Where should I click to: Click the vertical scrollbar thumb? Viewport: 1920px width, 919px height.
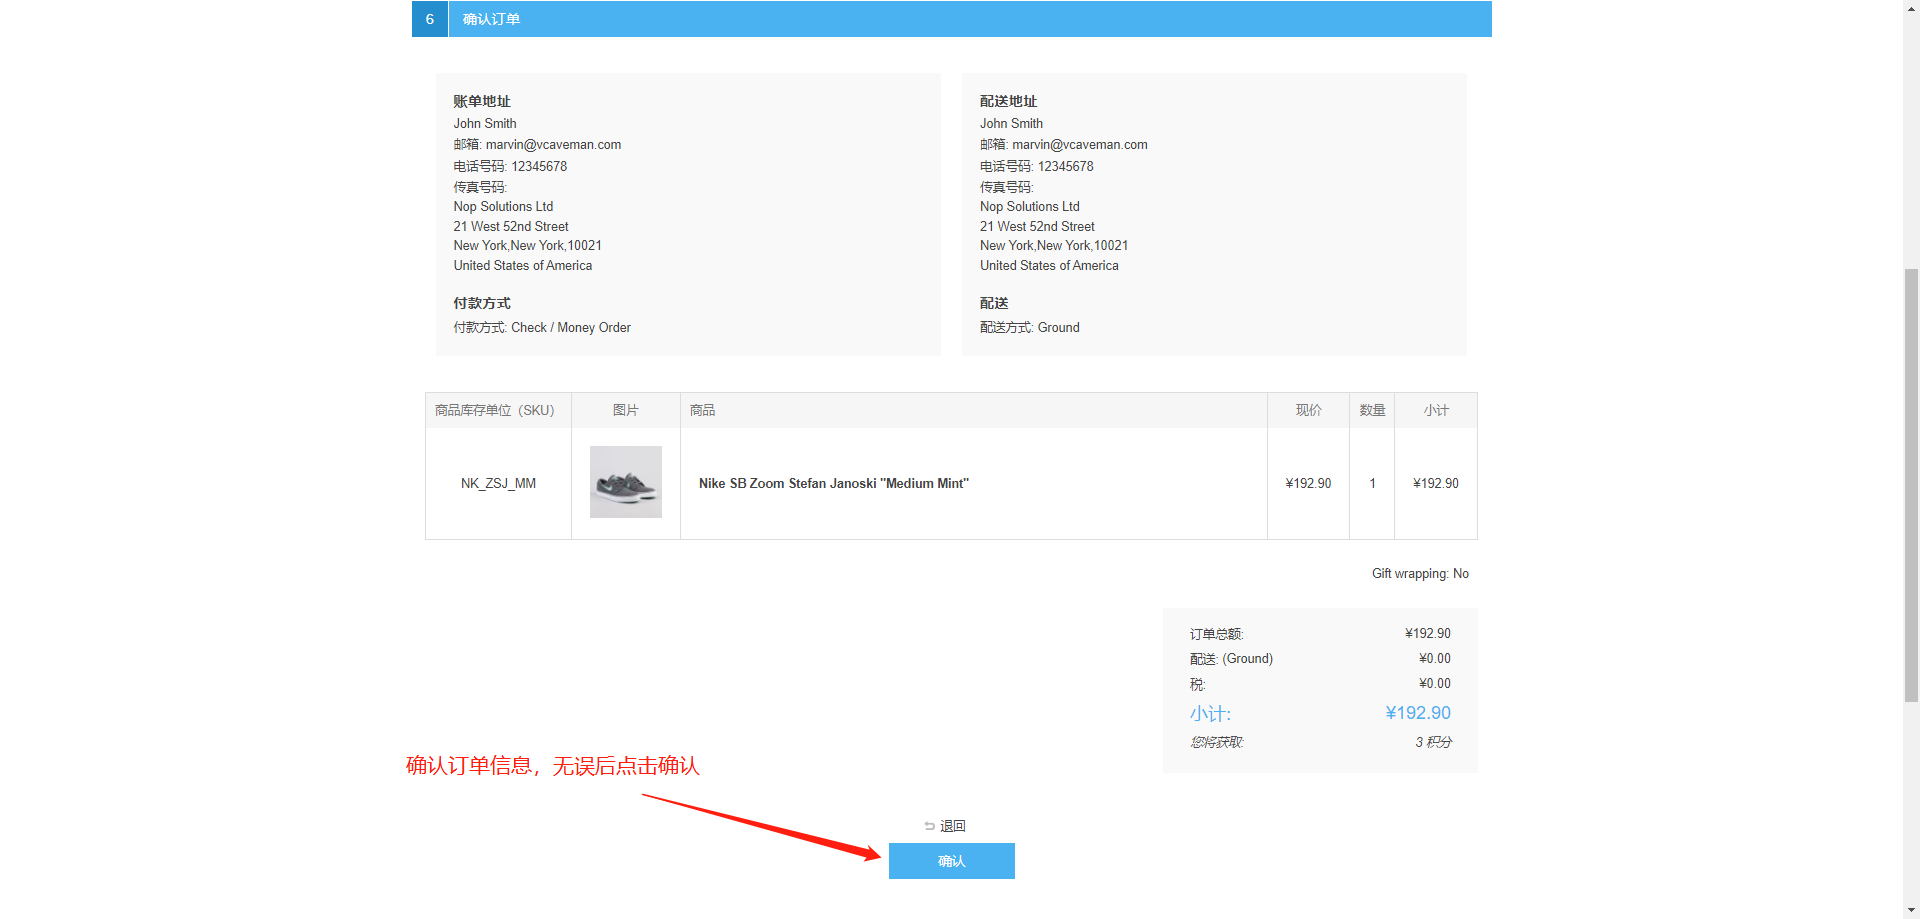click(1911, 485)
